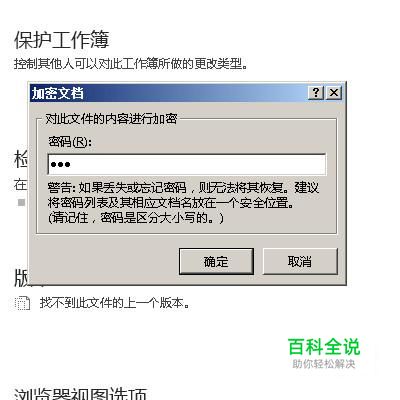The height and width of the screenshot is (400, 400).
Task: Click the 警告 warning text in dialog
Action: 183,195
